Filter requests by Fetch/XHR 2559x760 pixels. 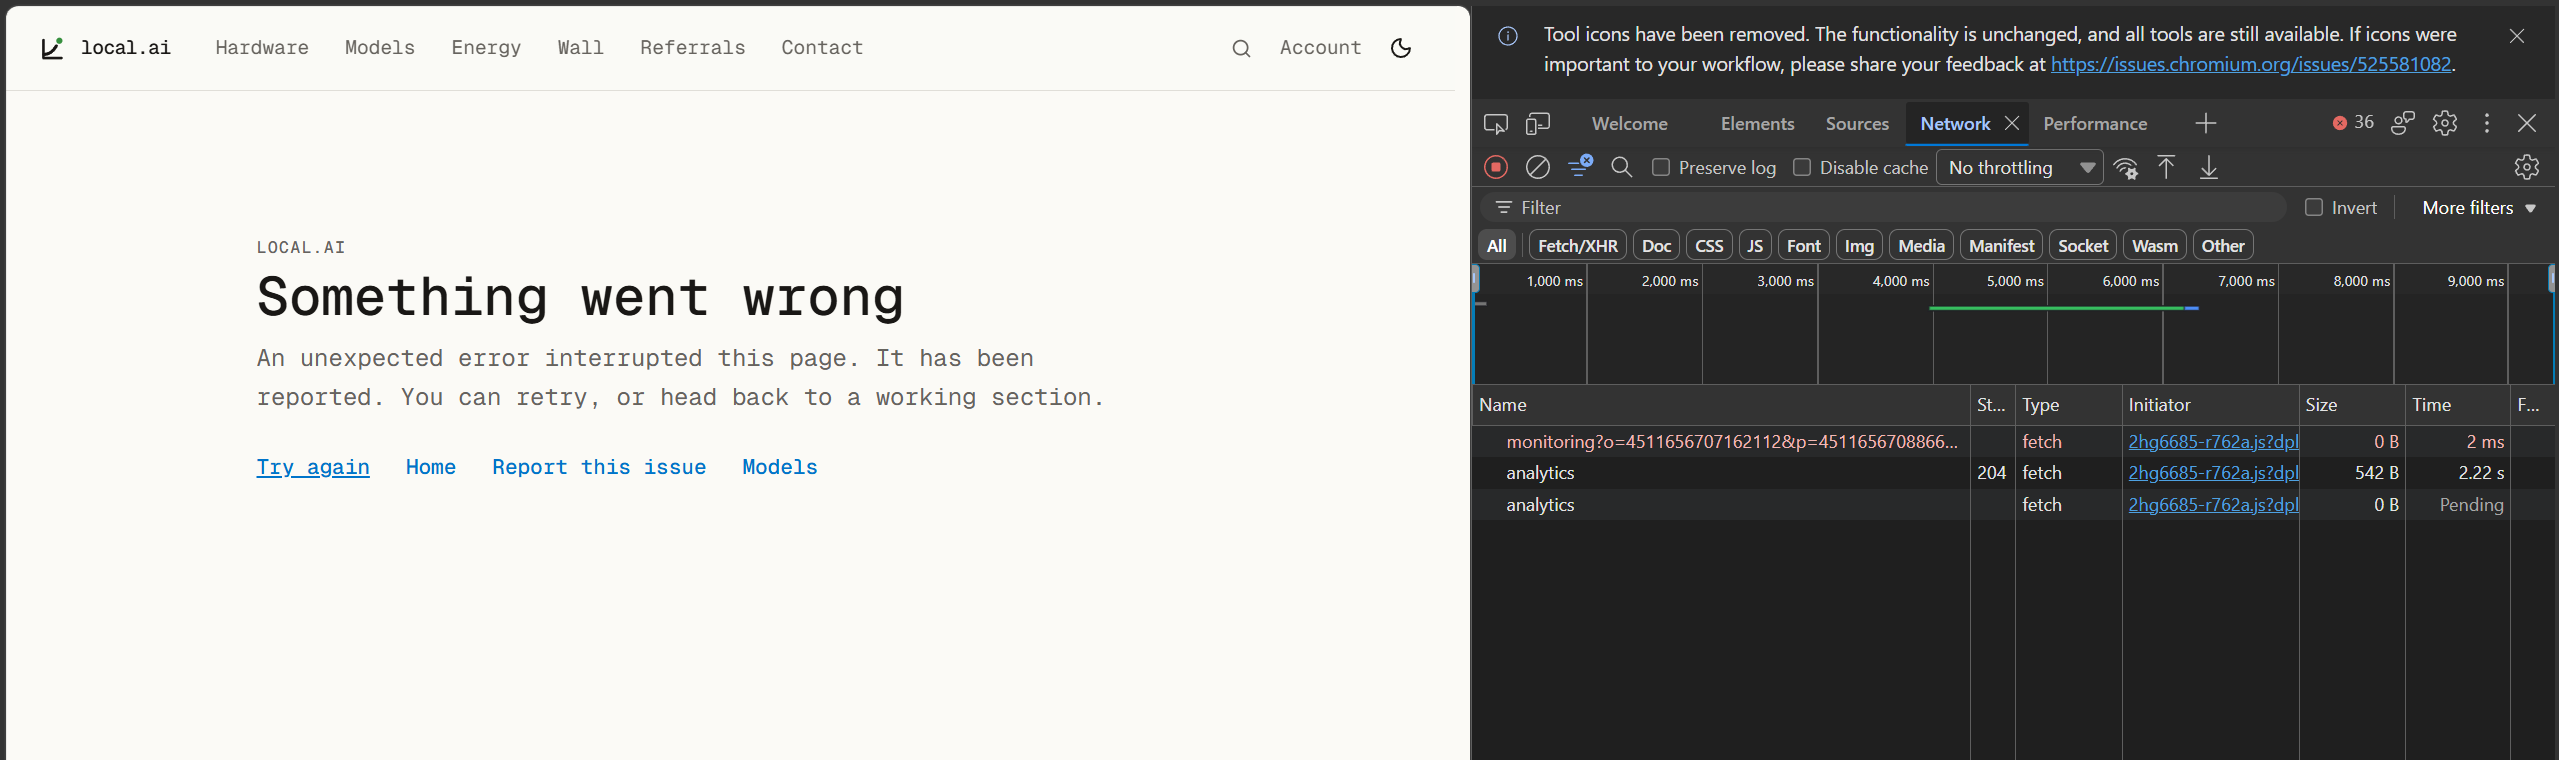[x=1578, y=246]
